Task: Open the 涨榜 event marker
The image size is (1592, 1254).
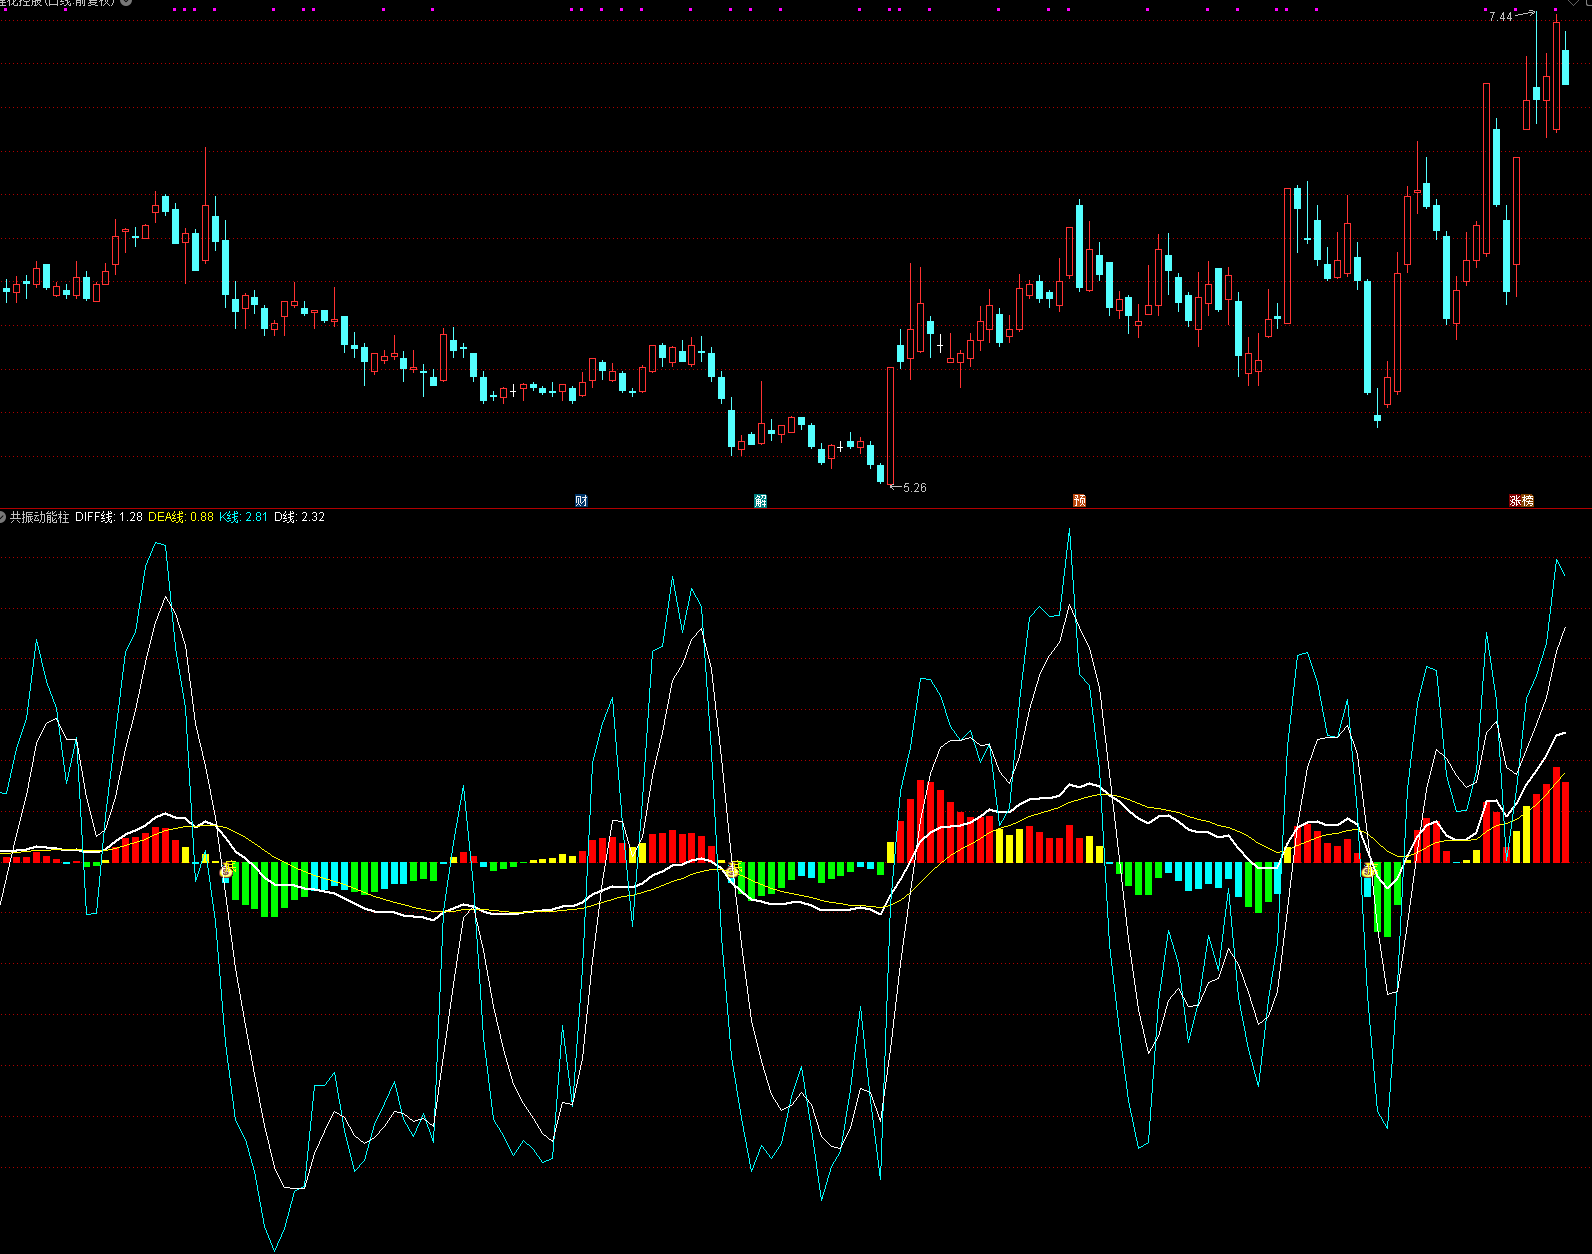Action: (x=1521, y=500)
